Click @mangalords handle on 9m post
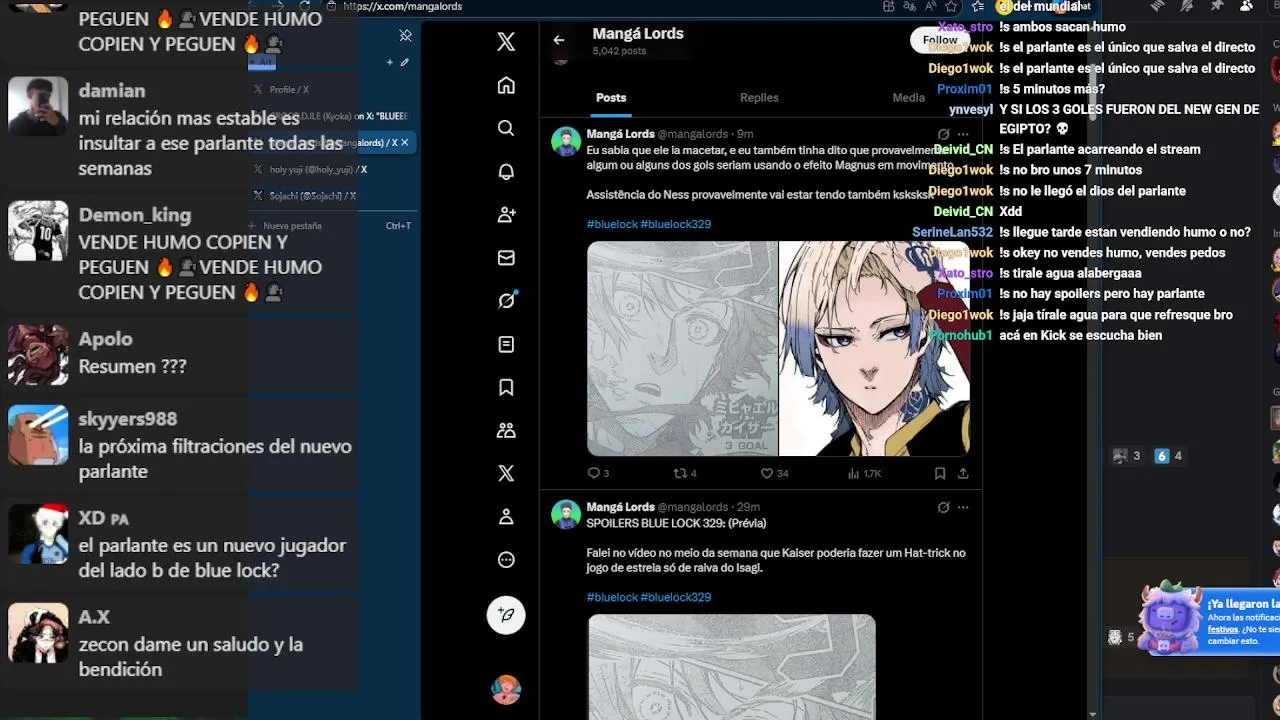Screen dimensions: 1280x720 coord(694,134)
